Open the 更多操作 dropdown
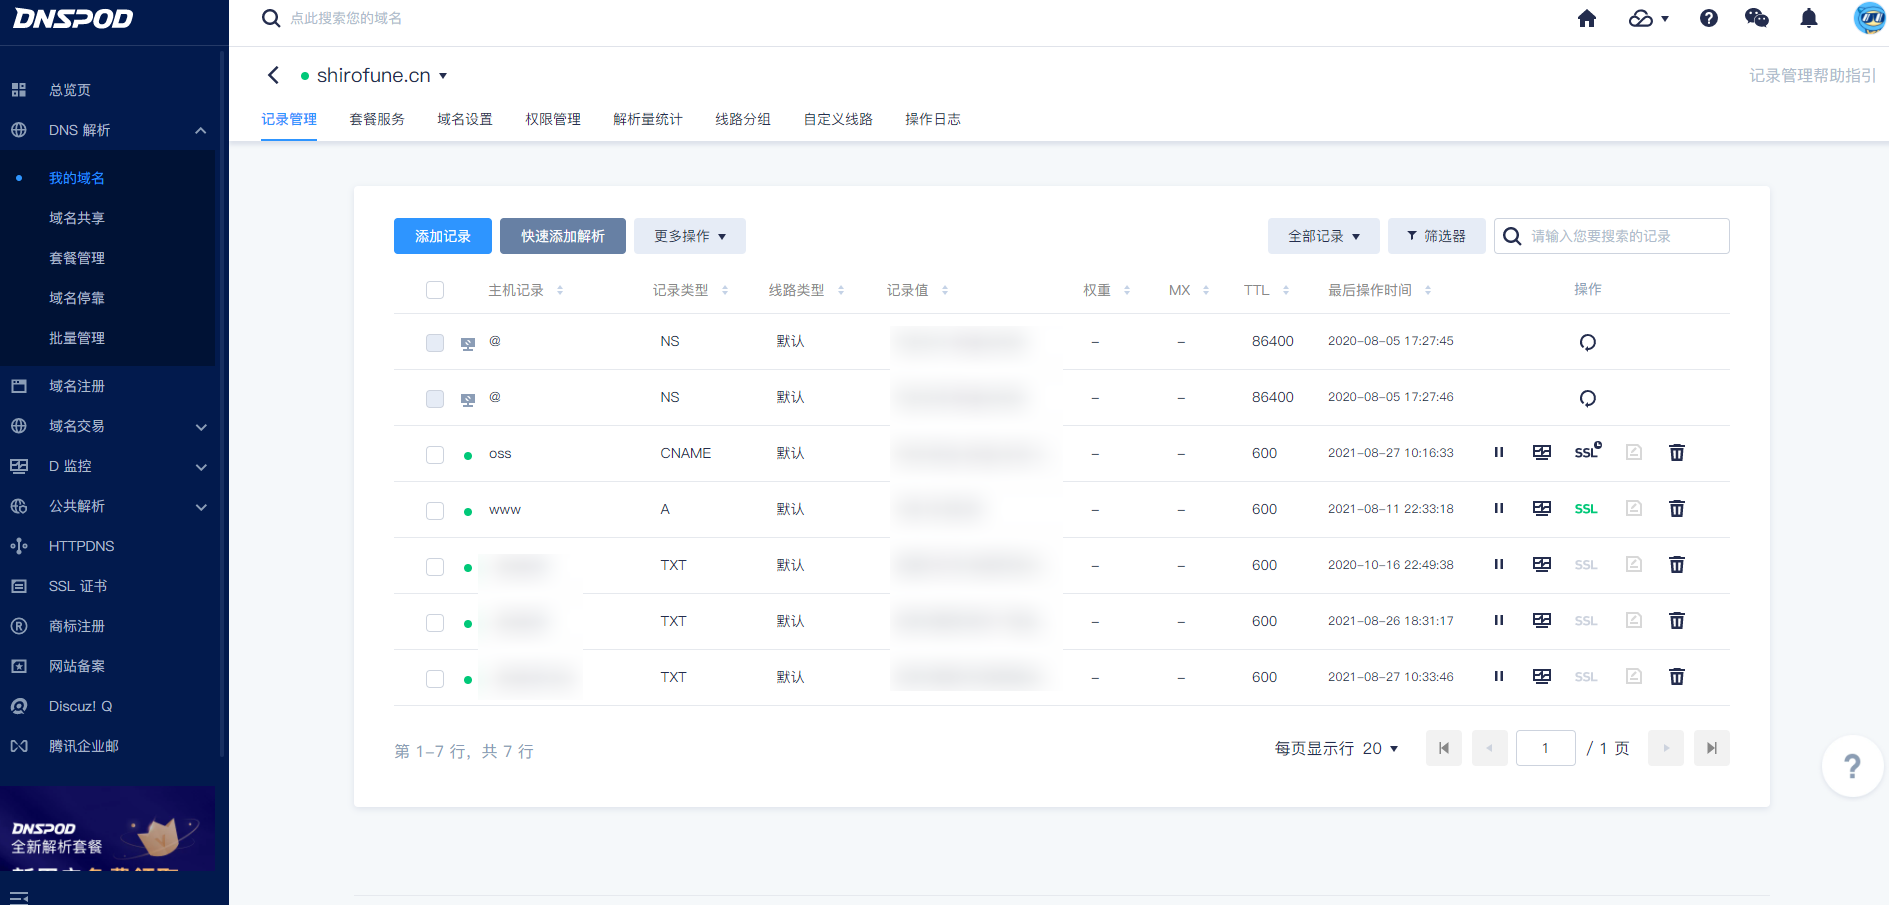The image size is (1889, 905). pyautogui.click(x=689, y=236)
